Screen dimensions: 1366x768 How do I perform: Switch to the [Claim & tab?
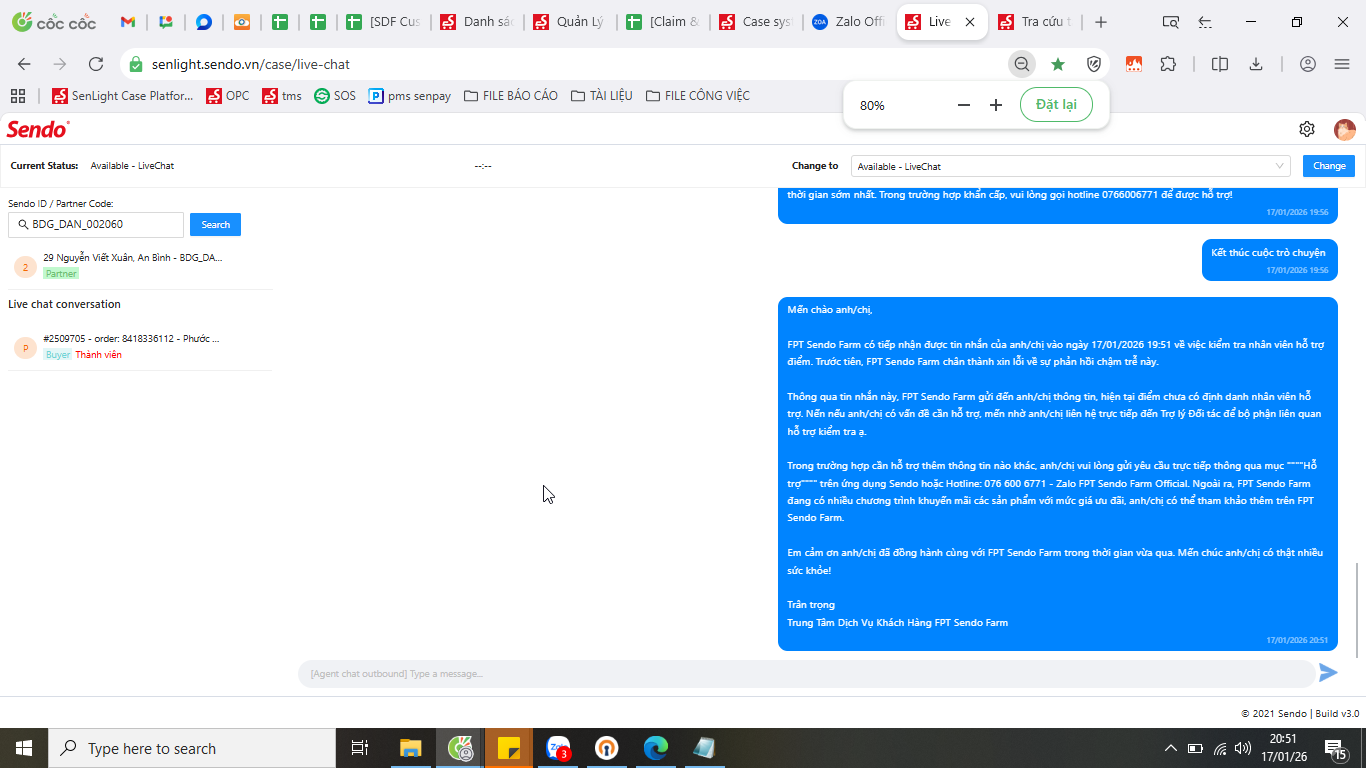point(664,22)
